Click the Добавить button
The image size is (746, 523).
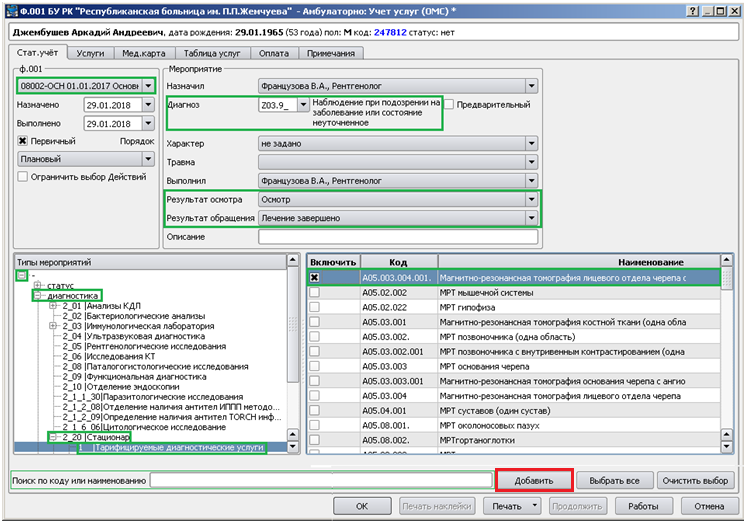(x=534, y=481)
